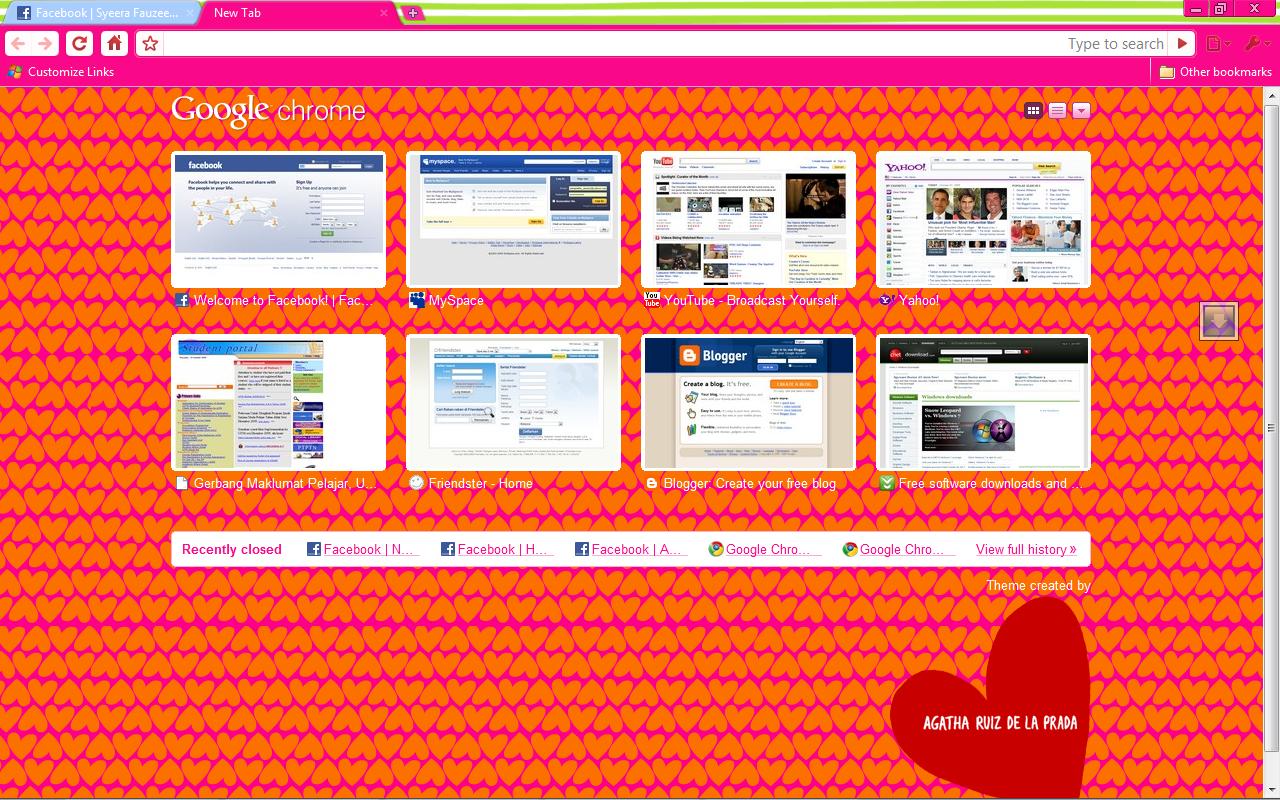Viewport: 1280px width, 800px height.
Task: Open a new tab with the plus button
Action: coord(412,13)
